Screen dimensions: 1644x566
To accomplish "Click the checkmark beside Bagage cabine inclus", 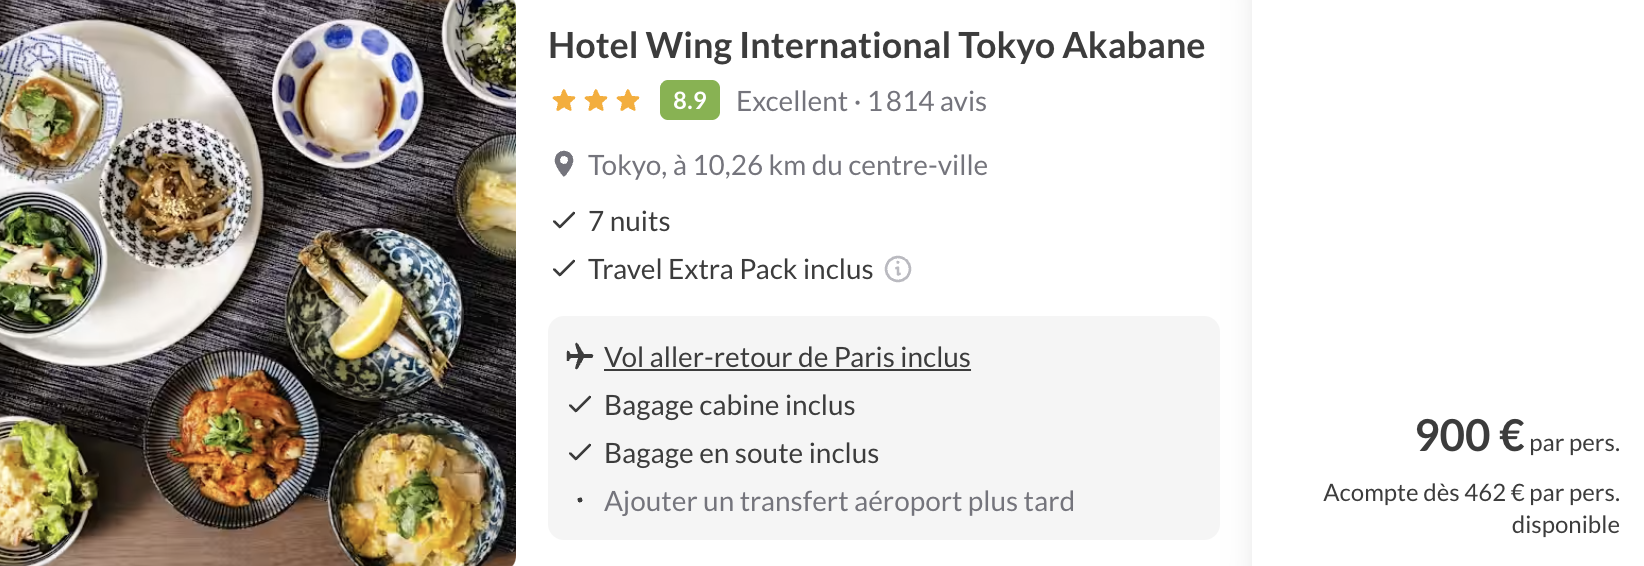I will [580, 404].
